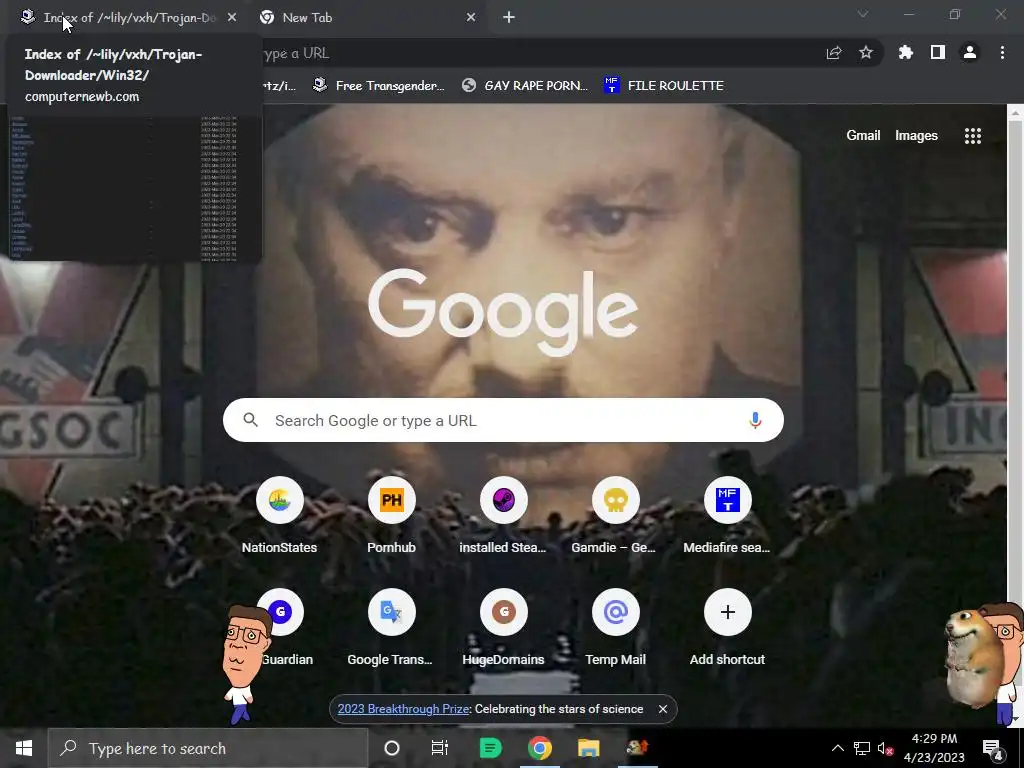Start voice search with microphone icon
The image size is (1024, 768).
click(x=755, y=421)
